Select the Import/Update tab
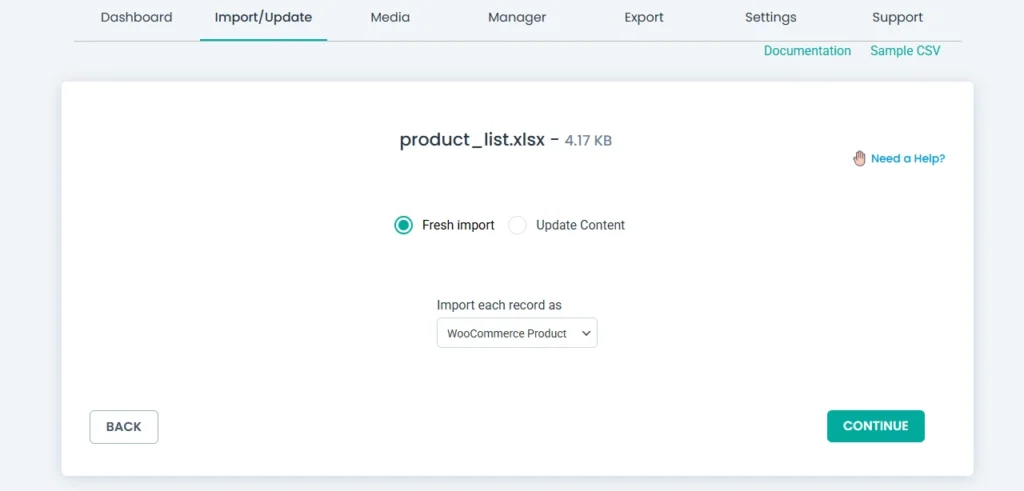 pyautogui.click(x=263, y=17)
